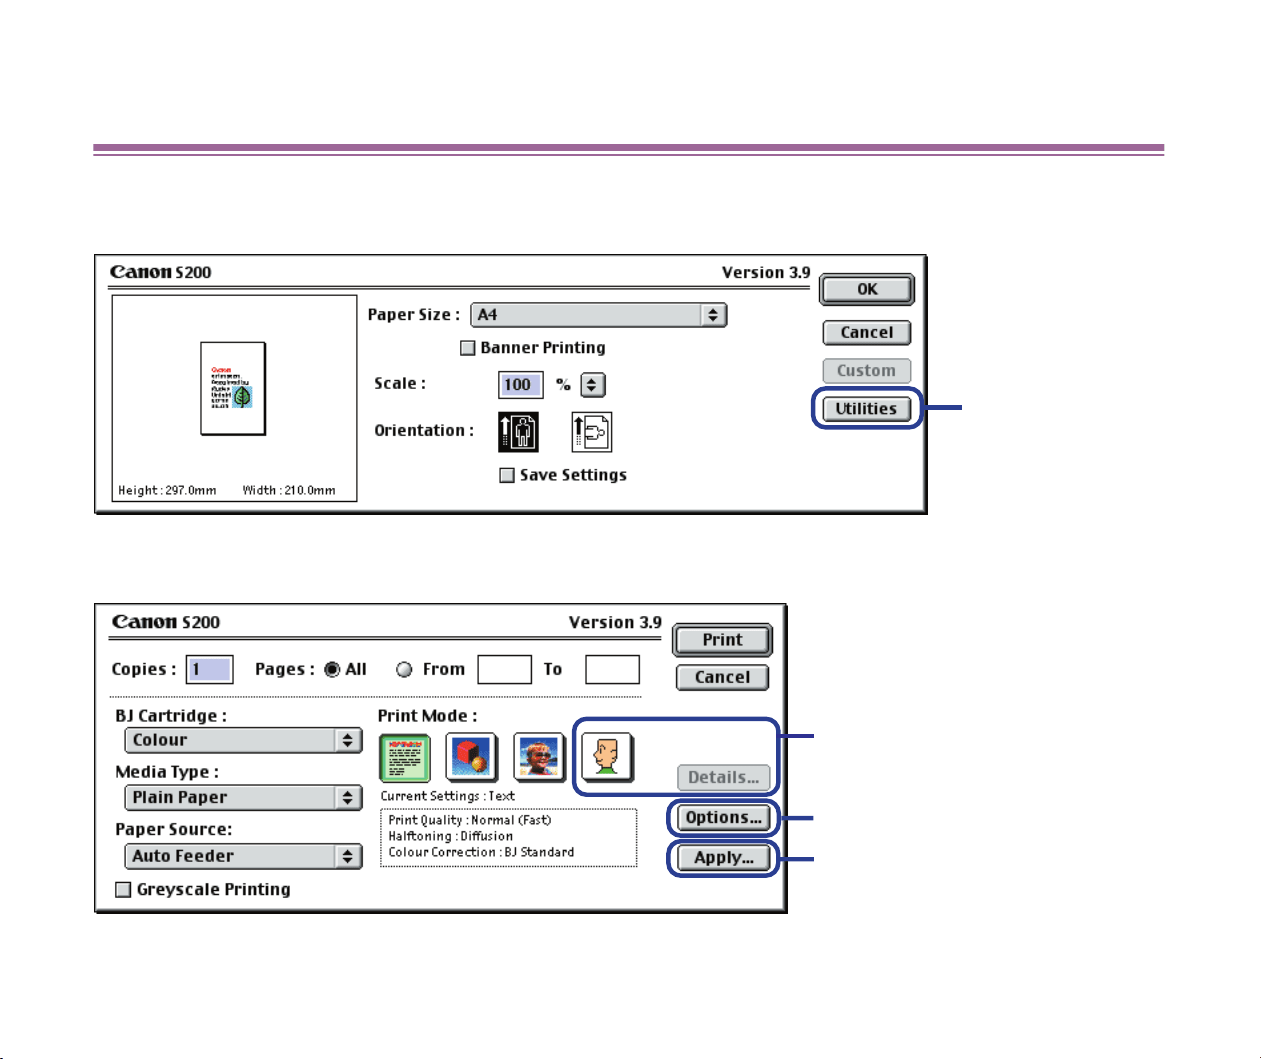1261x1059 pixels.
Task: Open the BJ Cartridge Colour dropdown
Action: 243,740
